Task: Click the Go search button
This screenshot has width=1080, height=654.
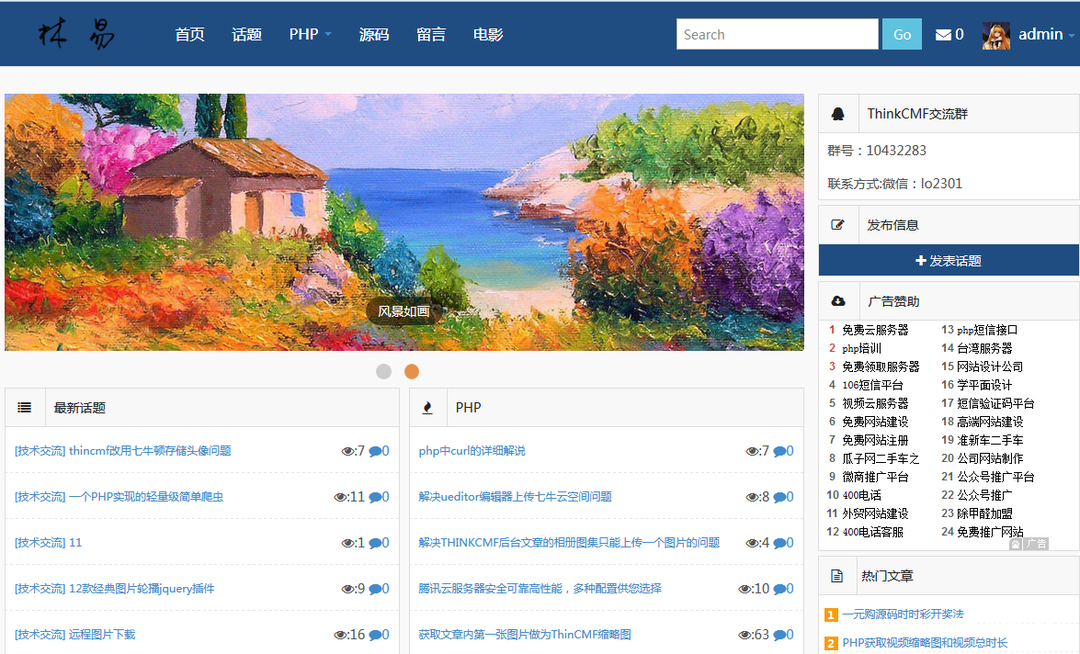Action: [902, 34]
